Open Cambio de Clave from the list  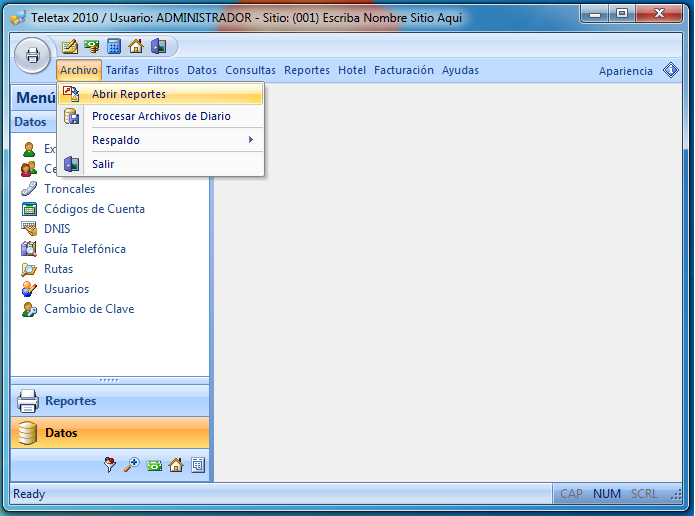point(89,309)
